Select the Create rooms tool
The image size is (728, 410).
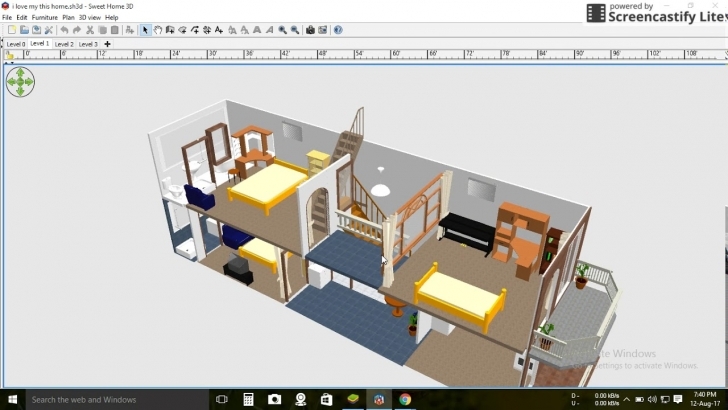[x=182, y=30]
